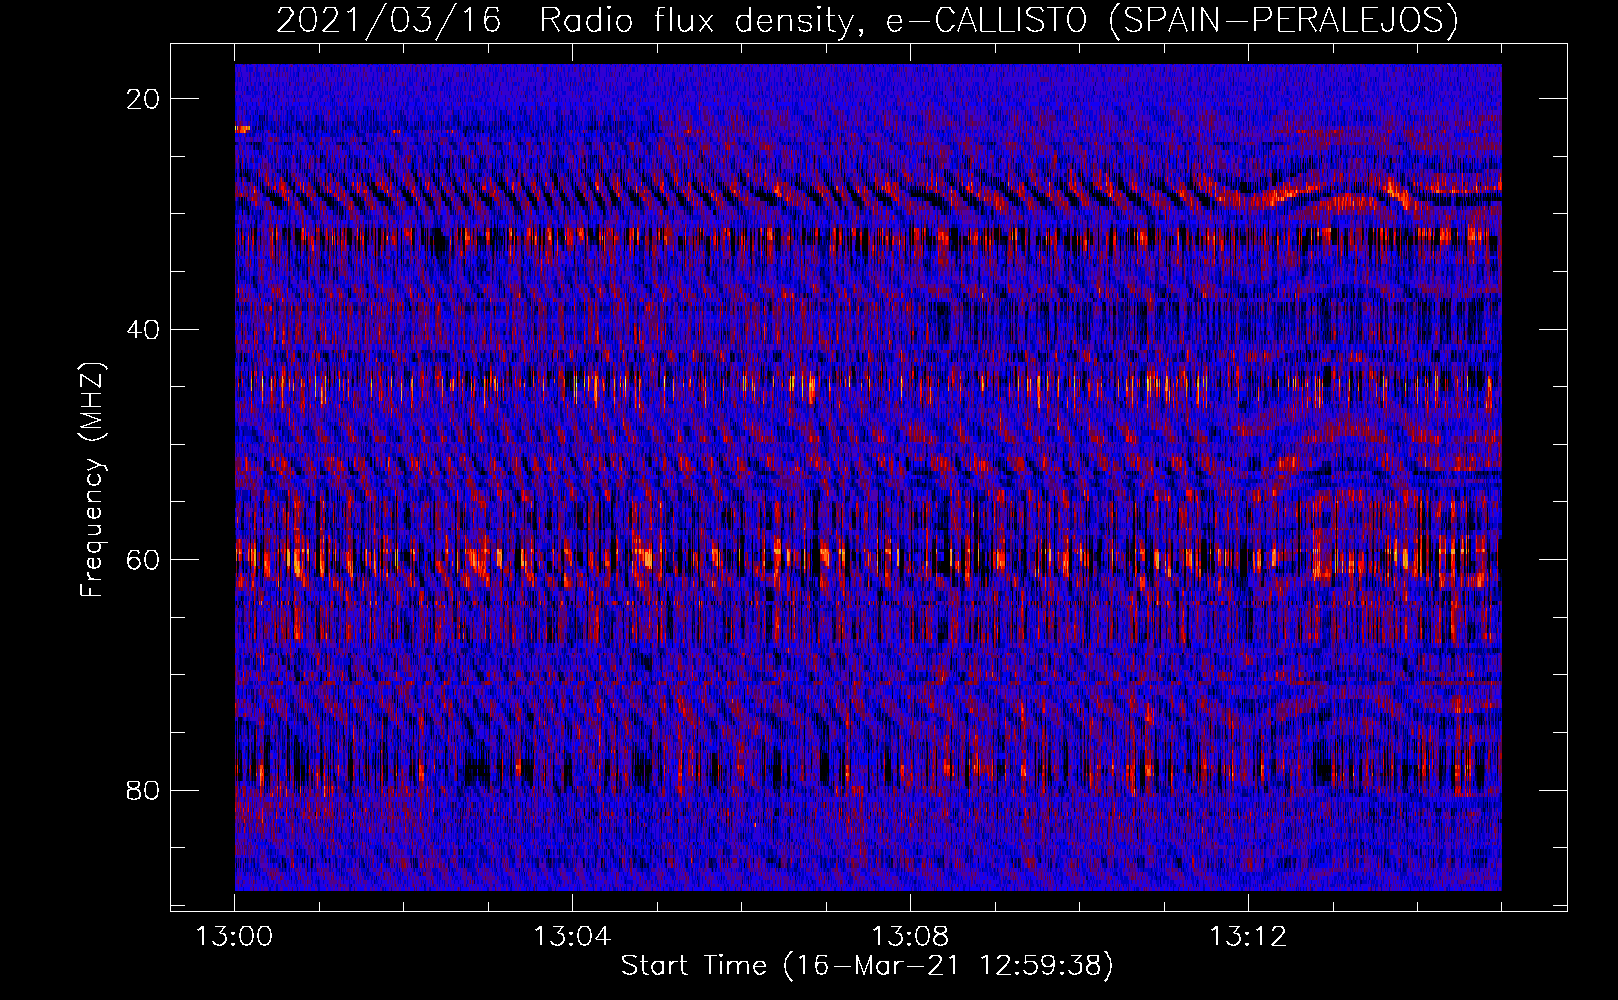1618x1000 pixels.
Task: Click the 'Frequency (MHZ)' axis label
Action: [91, 480]
